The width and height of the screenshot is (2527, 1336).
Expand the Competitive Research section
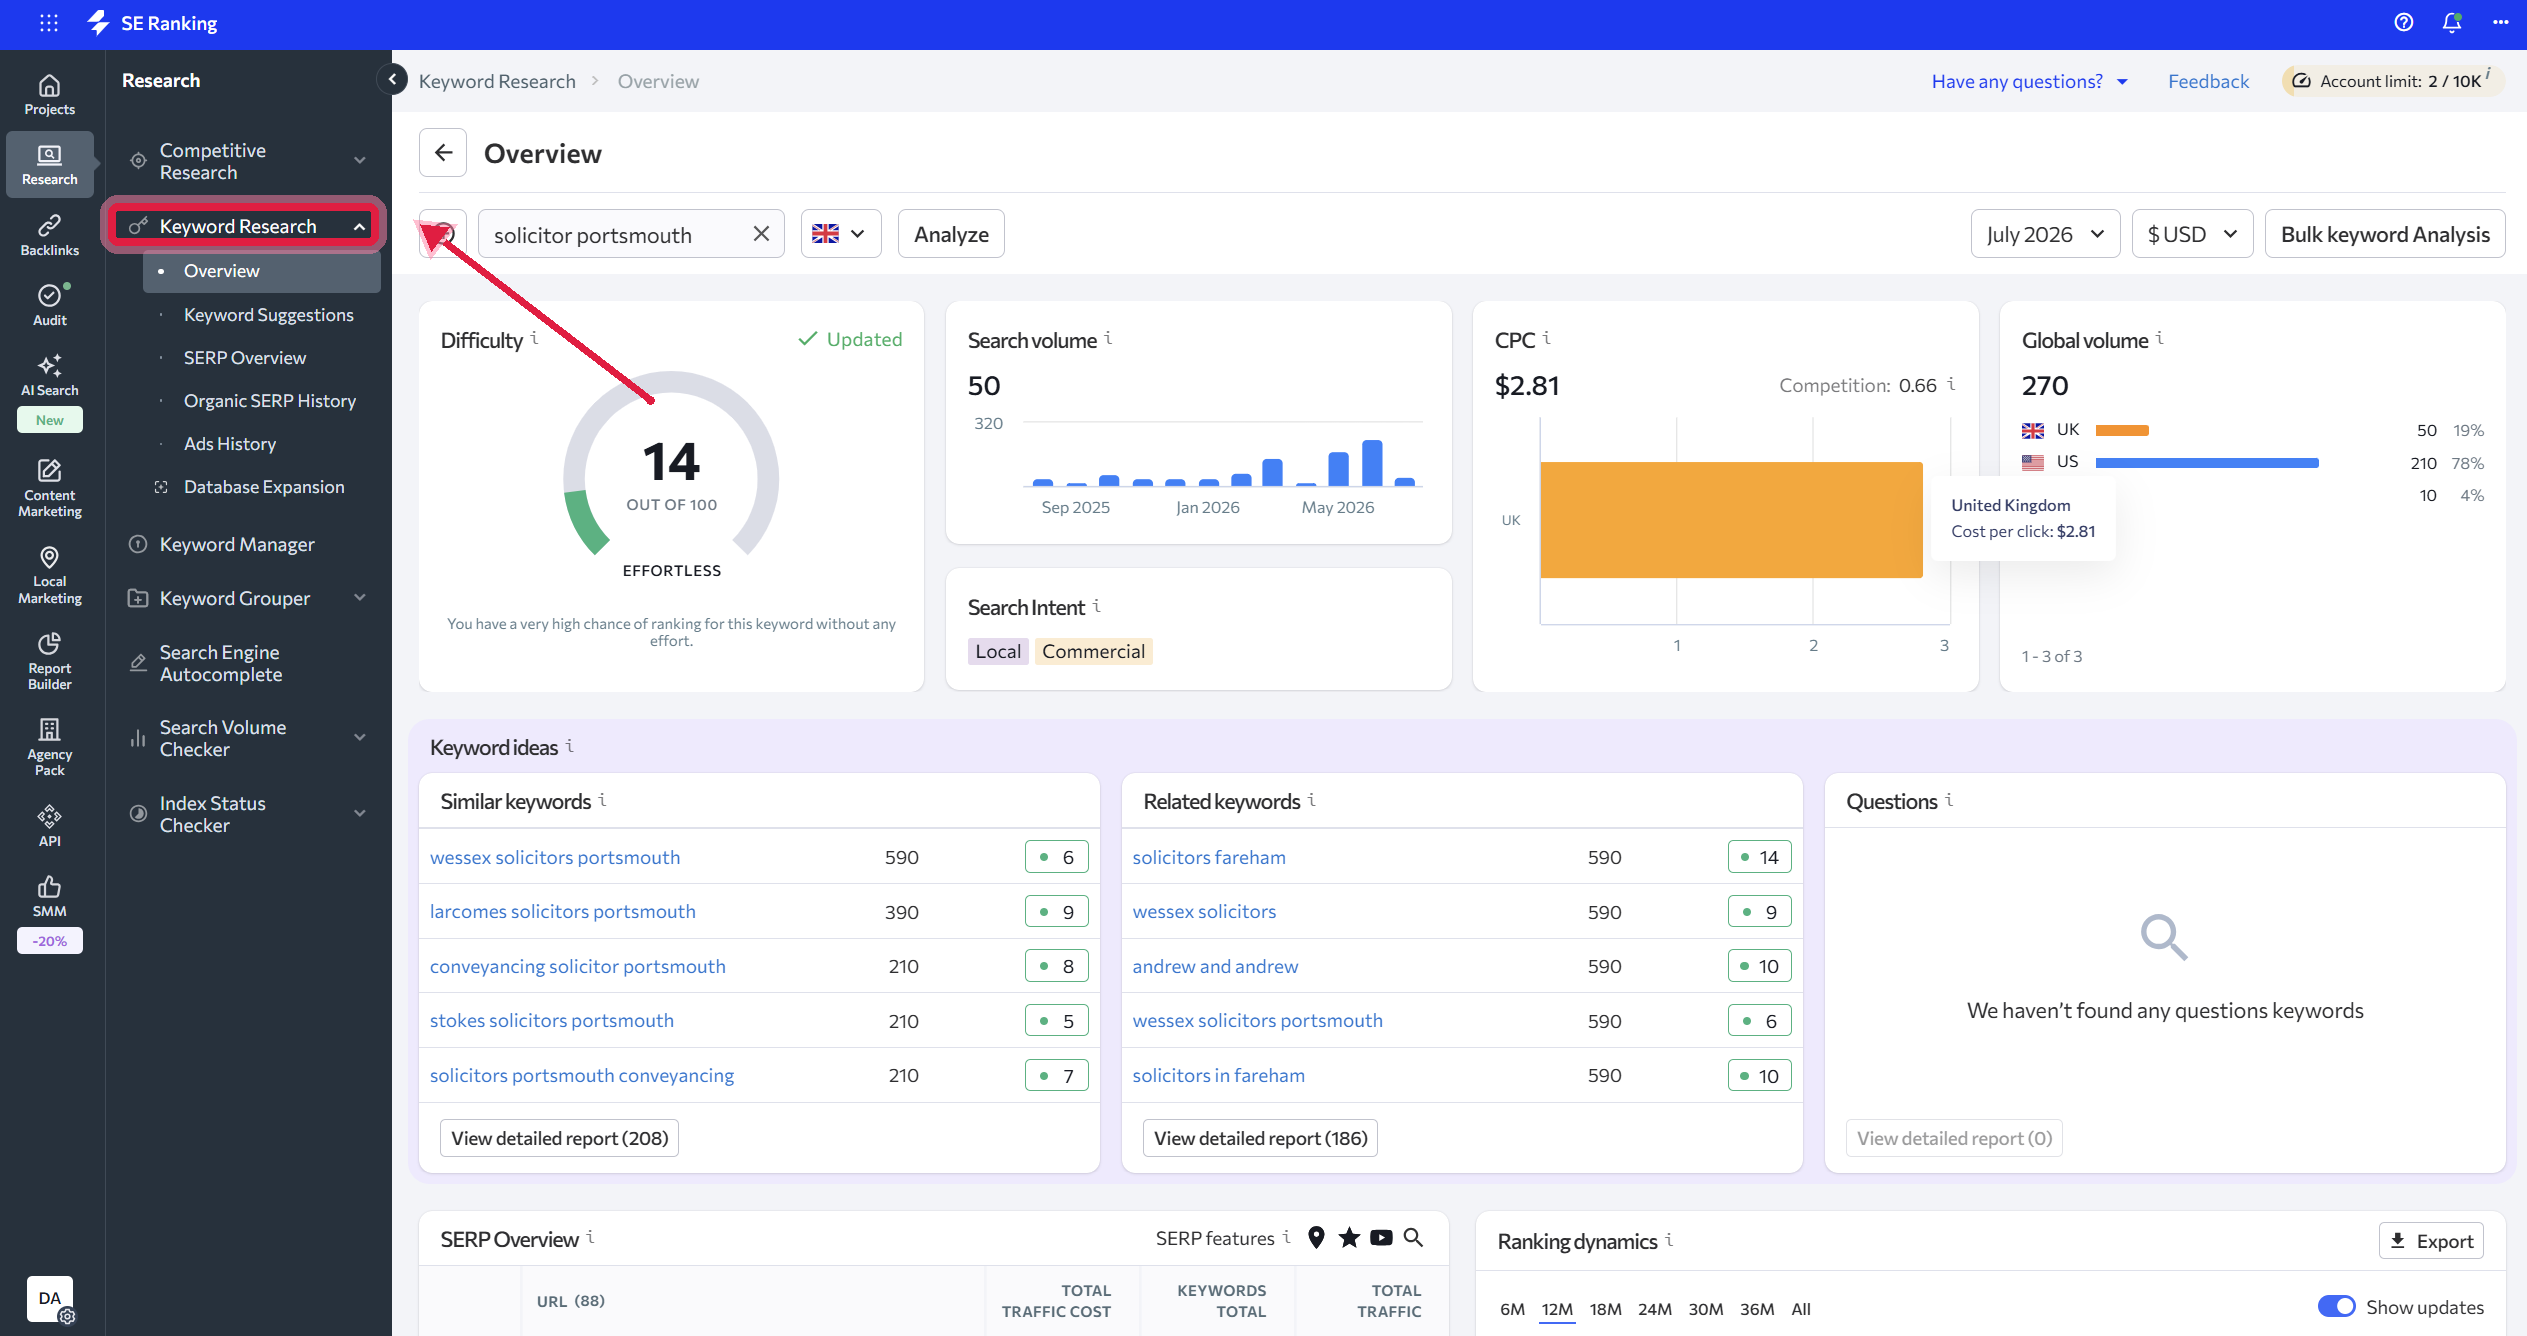(247, 161)
